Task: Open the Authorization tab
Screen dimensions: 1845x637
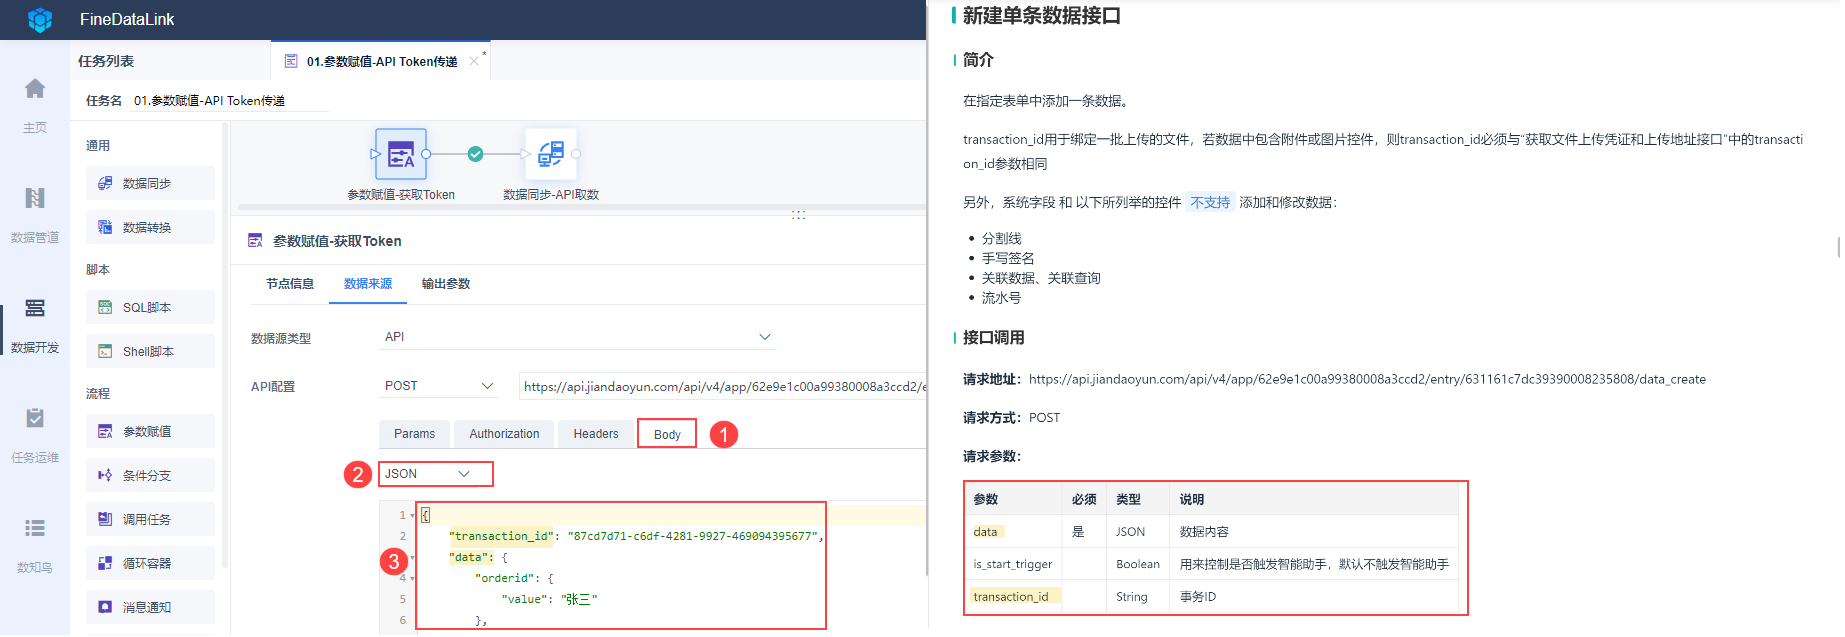Action: [x=504, y=434]
